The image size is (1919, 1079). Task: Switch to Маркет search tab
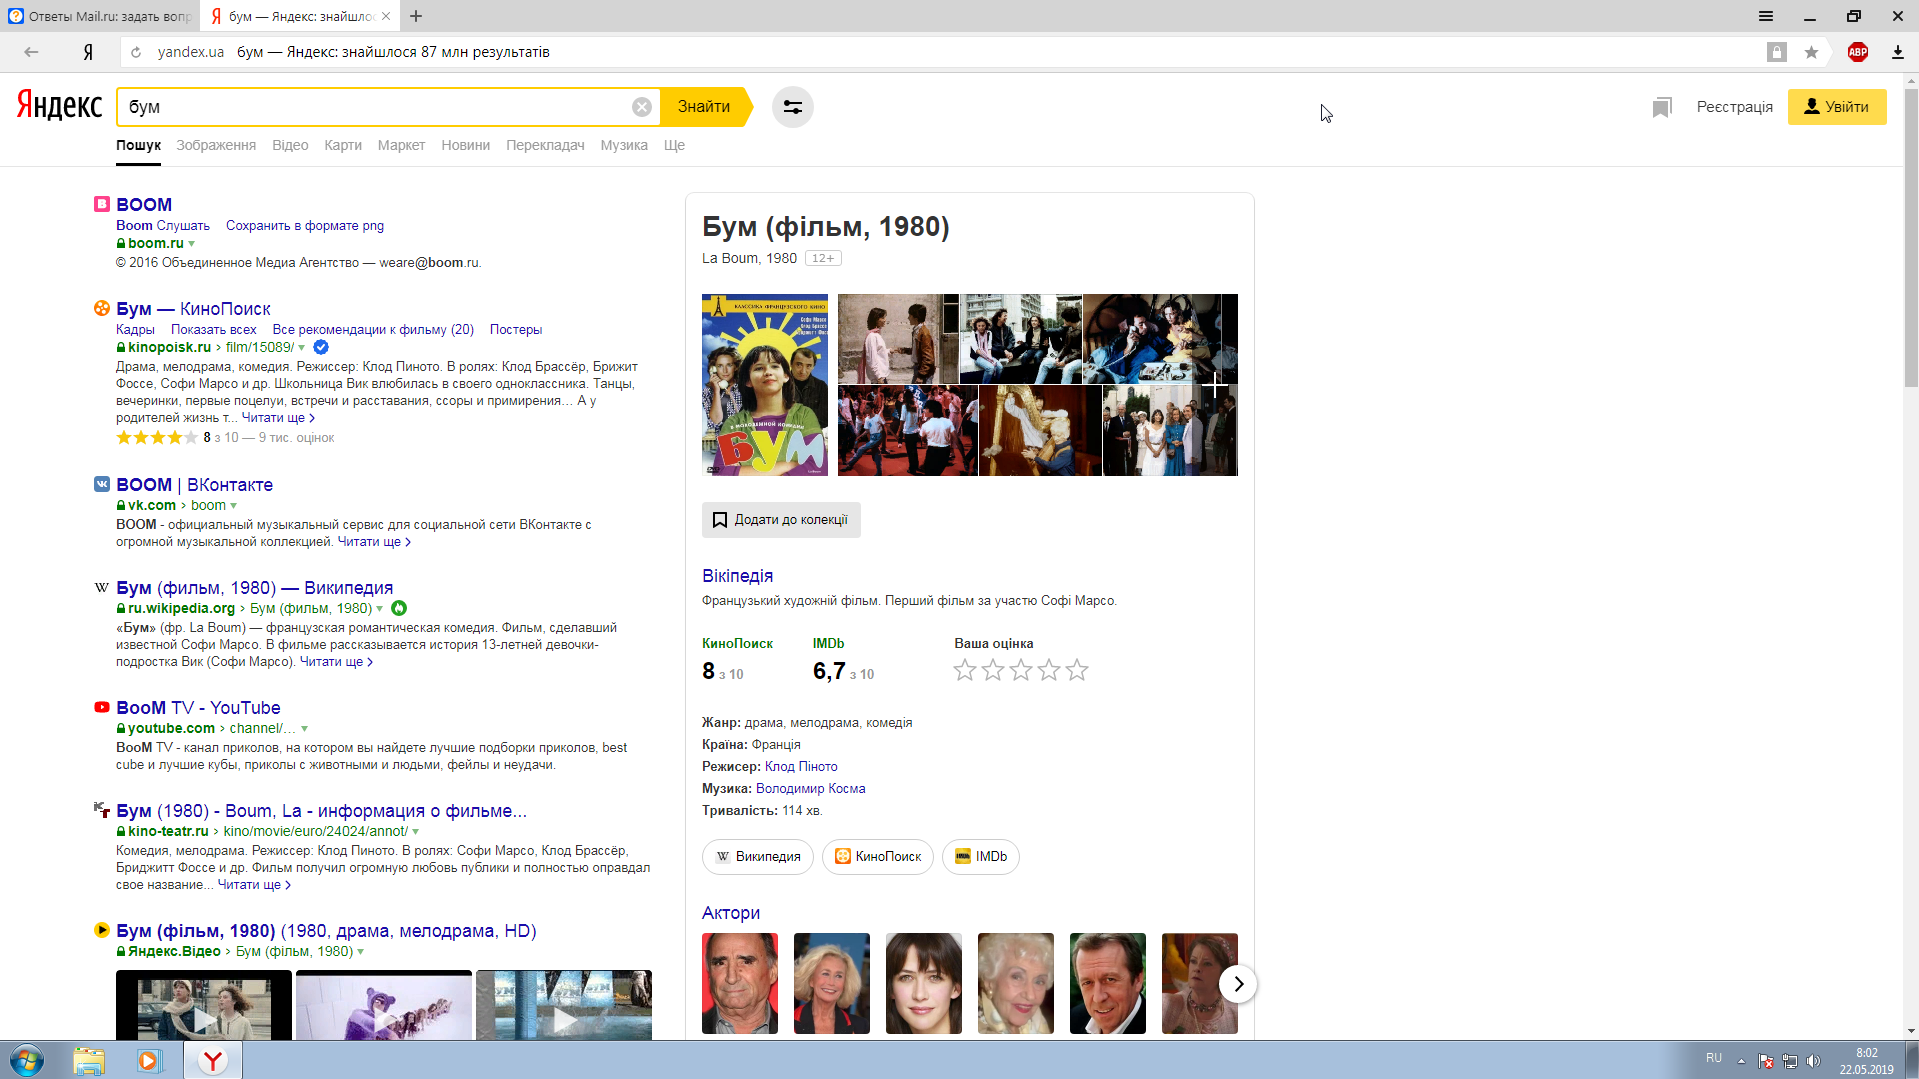pos(401,145)
